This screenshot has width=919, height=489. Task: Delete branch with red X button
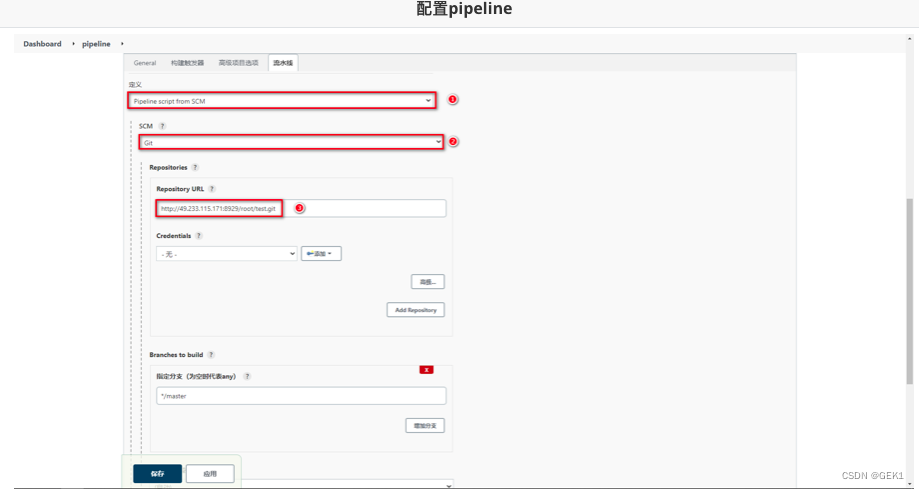coord(426,369)
